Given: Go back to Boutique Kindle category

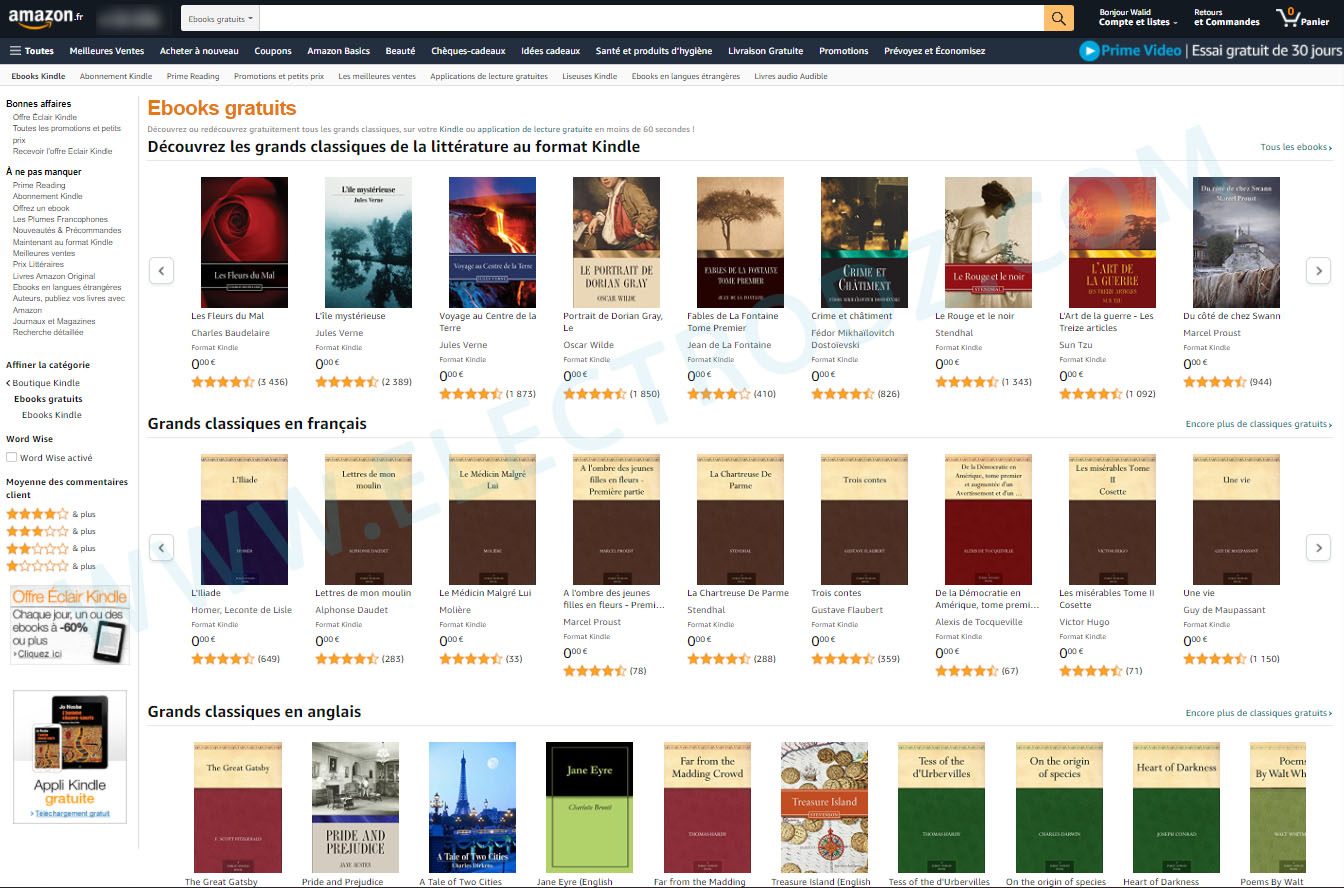Looking at the screenshot, I should (46, 383).
